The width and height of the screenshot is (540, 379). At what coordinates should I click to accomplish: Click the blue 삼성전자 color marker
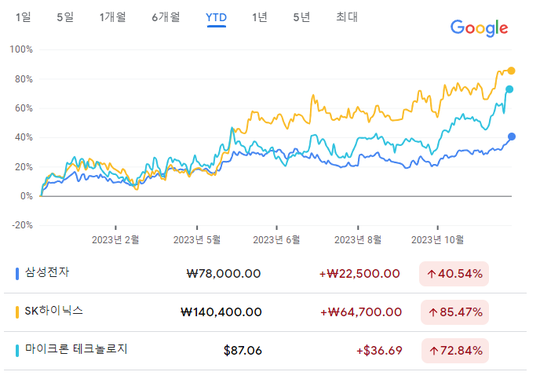coord(17,274)
